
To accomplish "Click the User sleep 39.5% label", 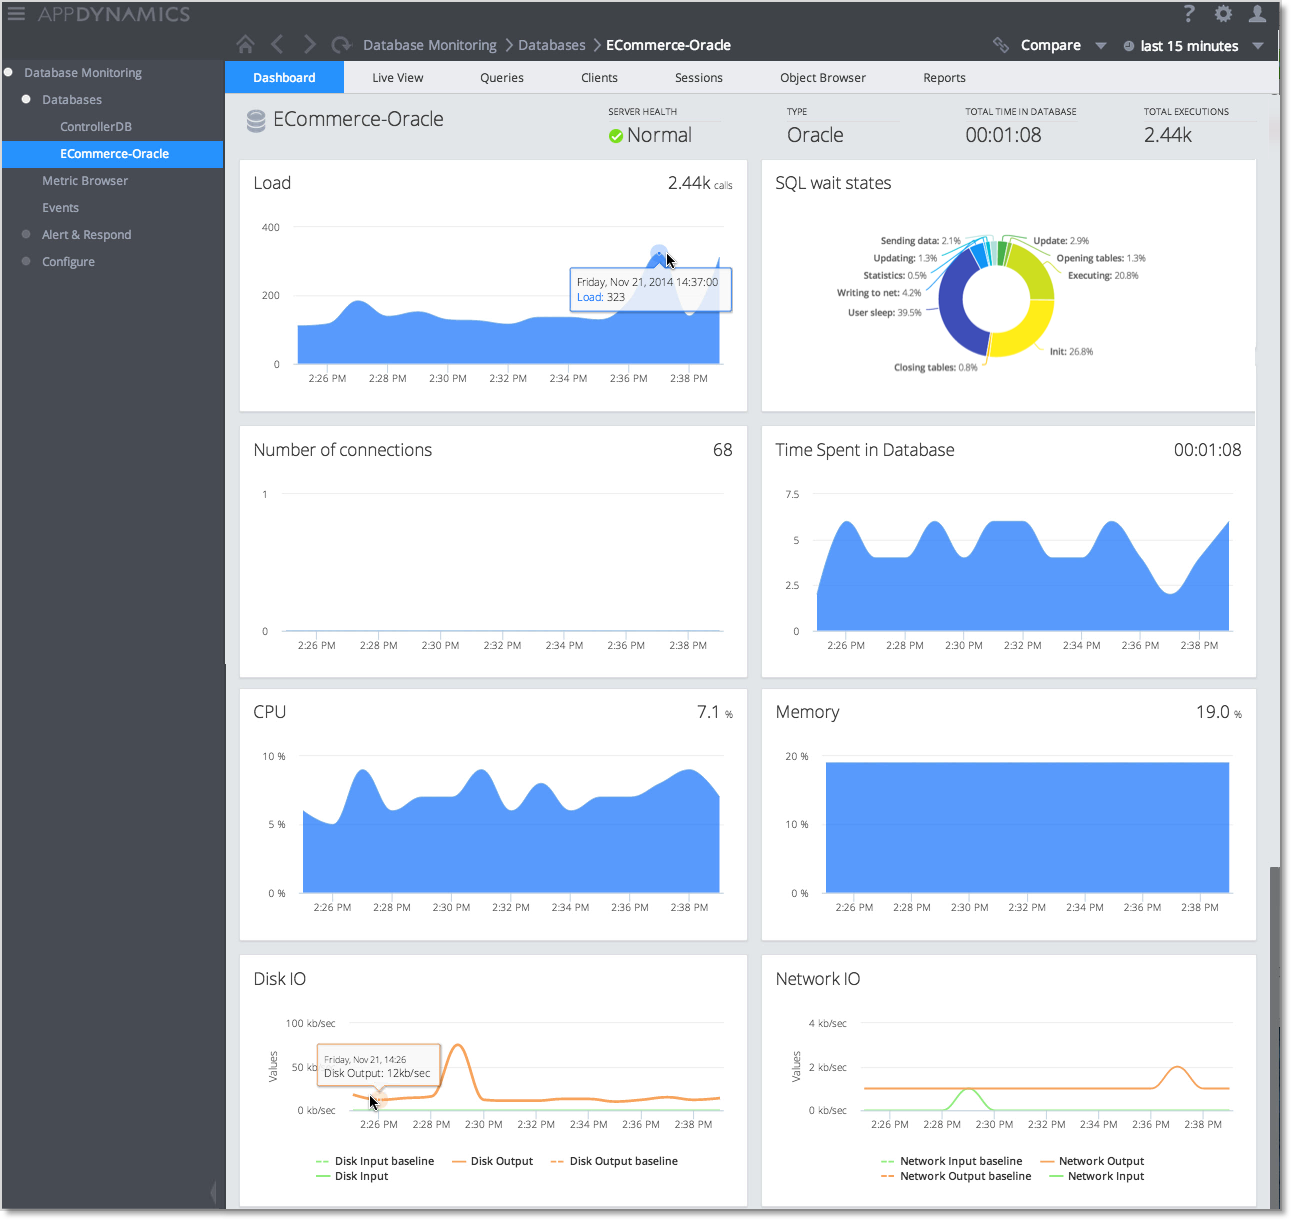I will click(885, 313).
